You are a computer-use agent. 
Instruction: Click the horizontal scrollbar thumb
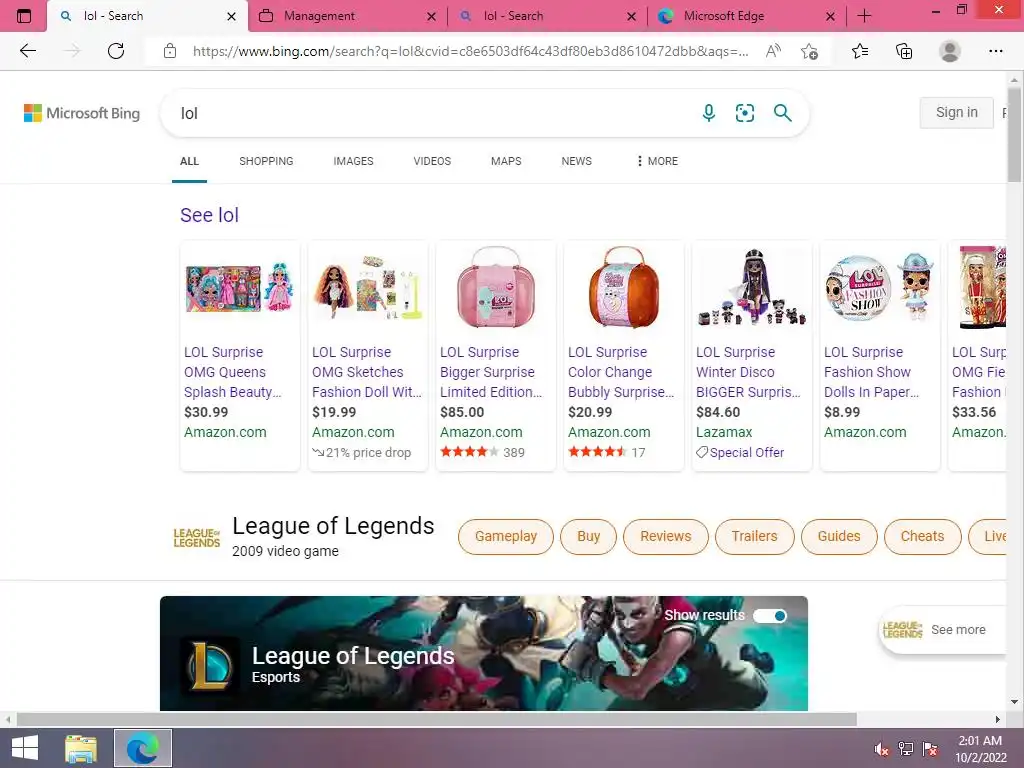click(436, 719)
